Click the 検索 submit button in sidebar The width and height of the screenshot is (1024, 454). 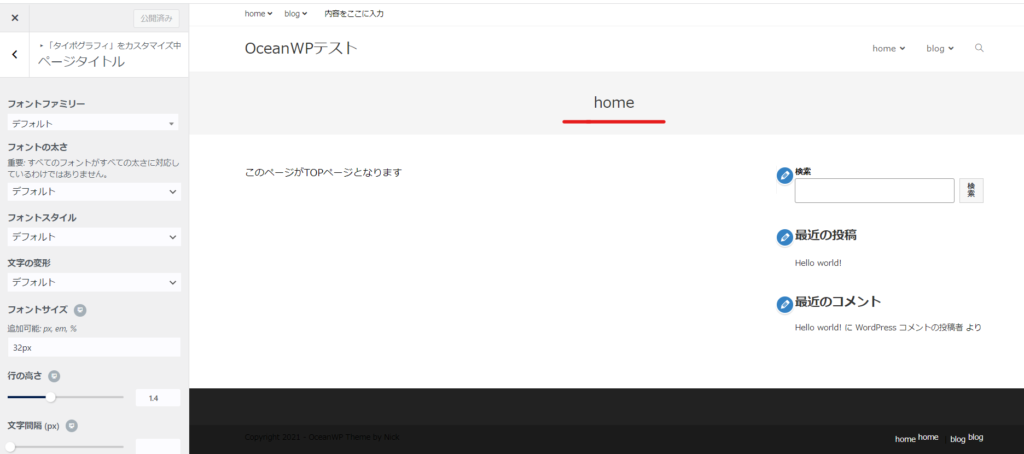971,190
